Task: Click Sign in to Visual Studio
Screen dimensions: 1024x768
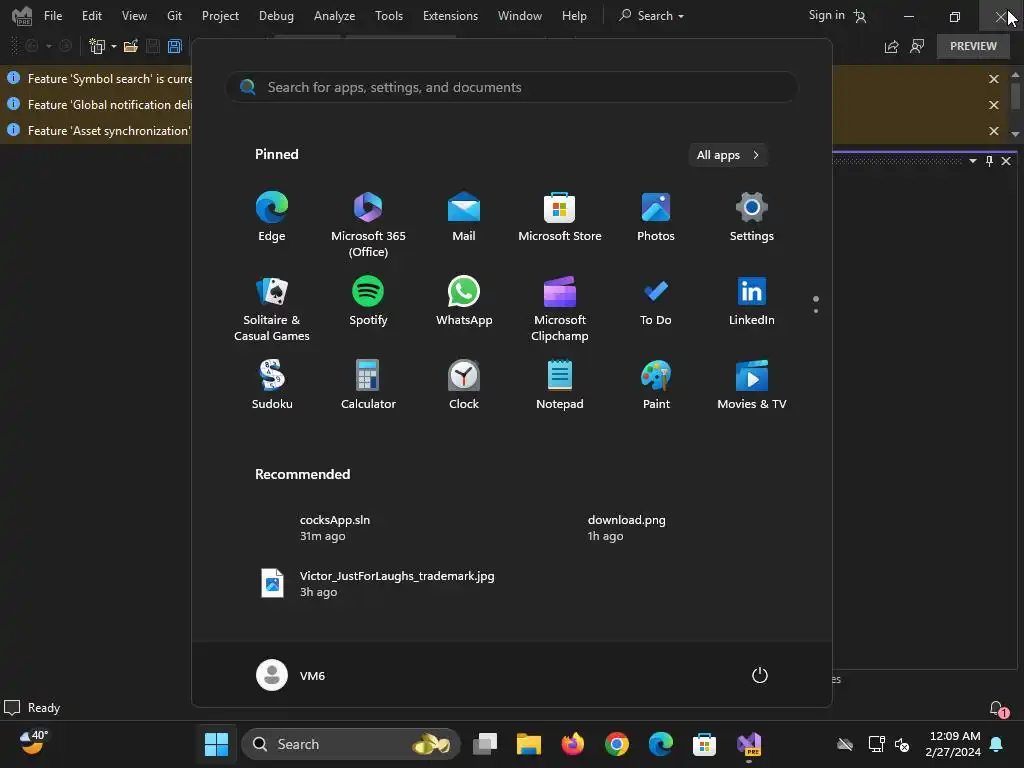Action: tap(837, 16)
